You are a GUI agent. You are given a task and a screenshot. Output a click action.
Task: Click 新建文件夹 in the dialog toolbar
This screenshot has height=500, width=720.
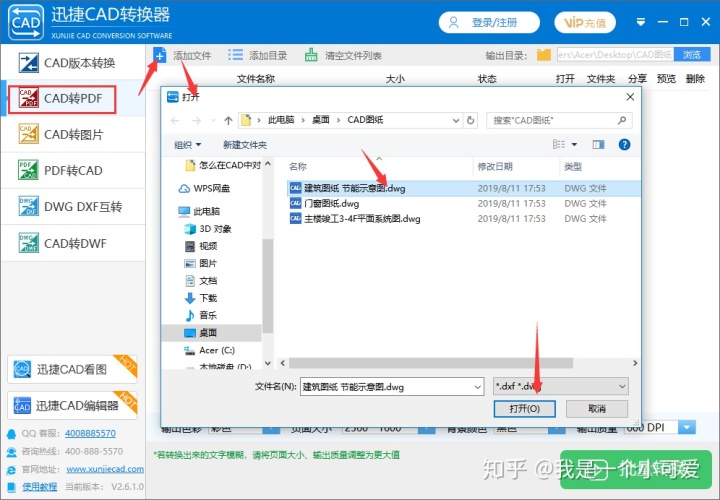(245, 145)
